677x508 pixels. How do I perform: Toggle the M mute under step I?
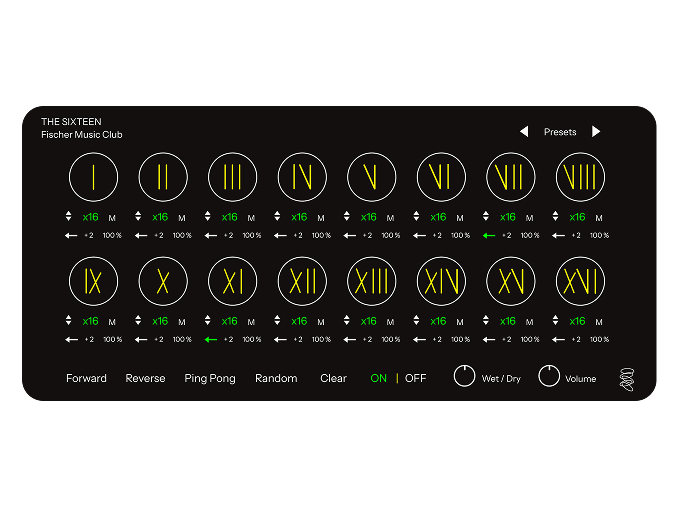(112, 218)
